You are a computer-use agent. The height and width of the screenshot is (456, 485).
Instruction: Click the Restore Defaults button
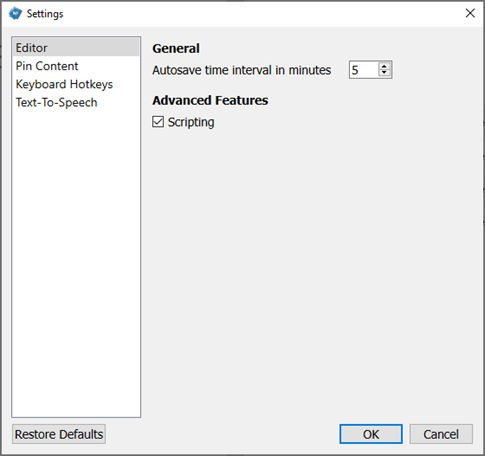click(x=59, y=434)
